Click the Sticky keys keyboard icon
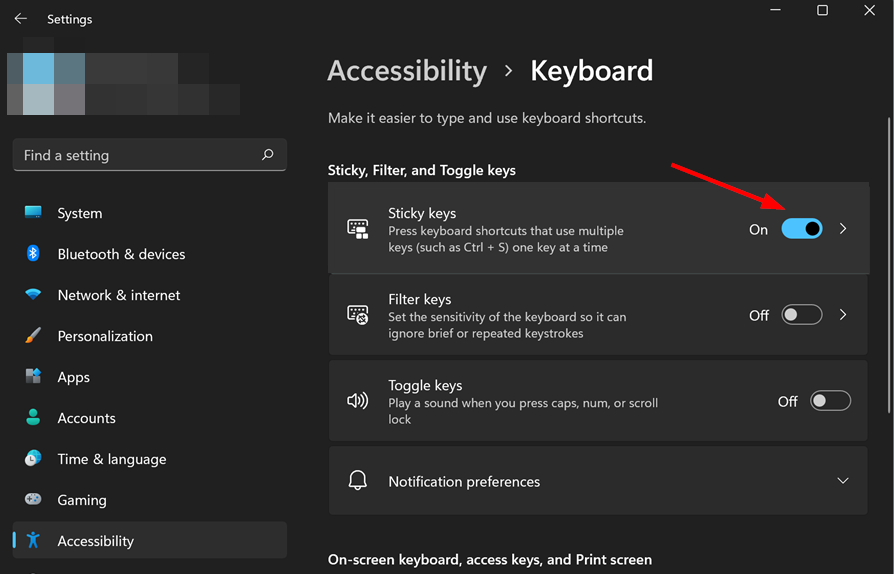Image resolution: width=894 pixels, height=574 pixels. (358, 229)
